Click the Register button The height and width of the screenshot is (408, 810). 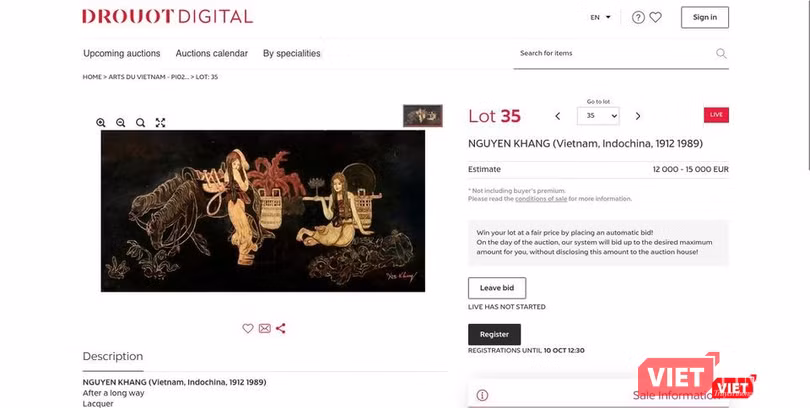point(494,334)
